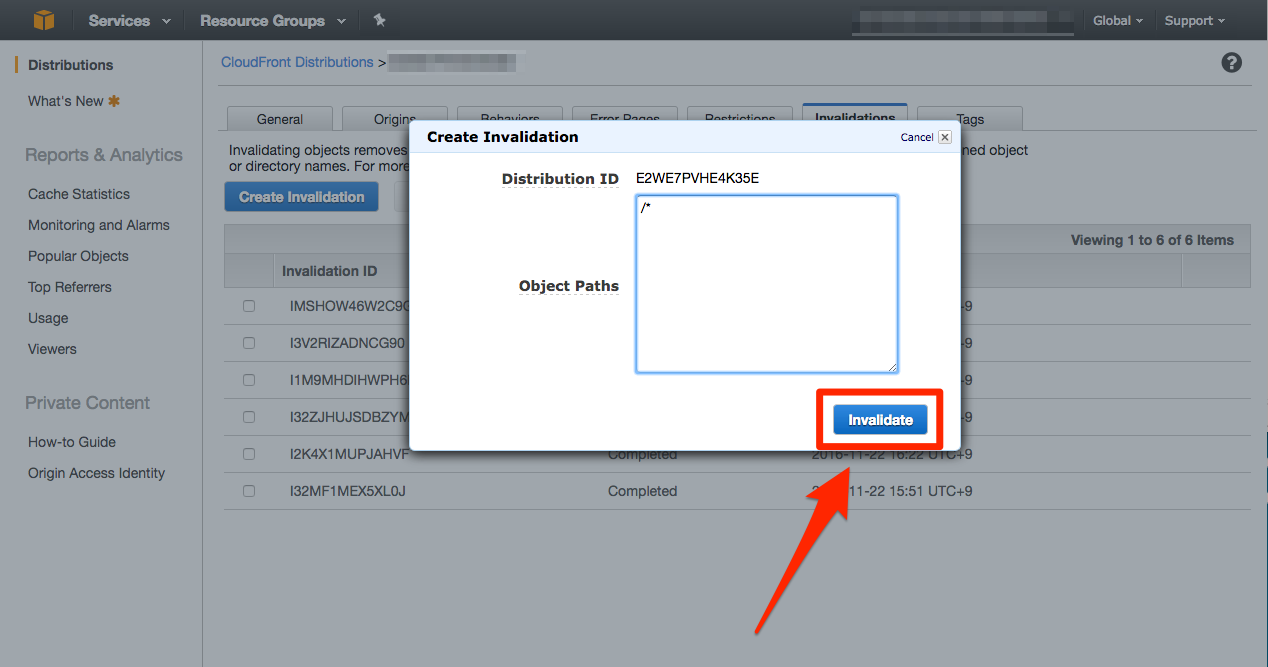Click the Create Invalidation button
Image resolution: width=1268 pixels, height=667 pixels.
coord(301,196)
